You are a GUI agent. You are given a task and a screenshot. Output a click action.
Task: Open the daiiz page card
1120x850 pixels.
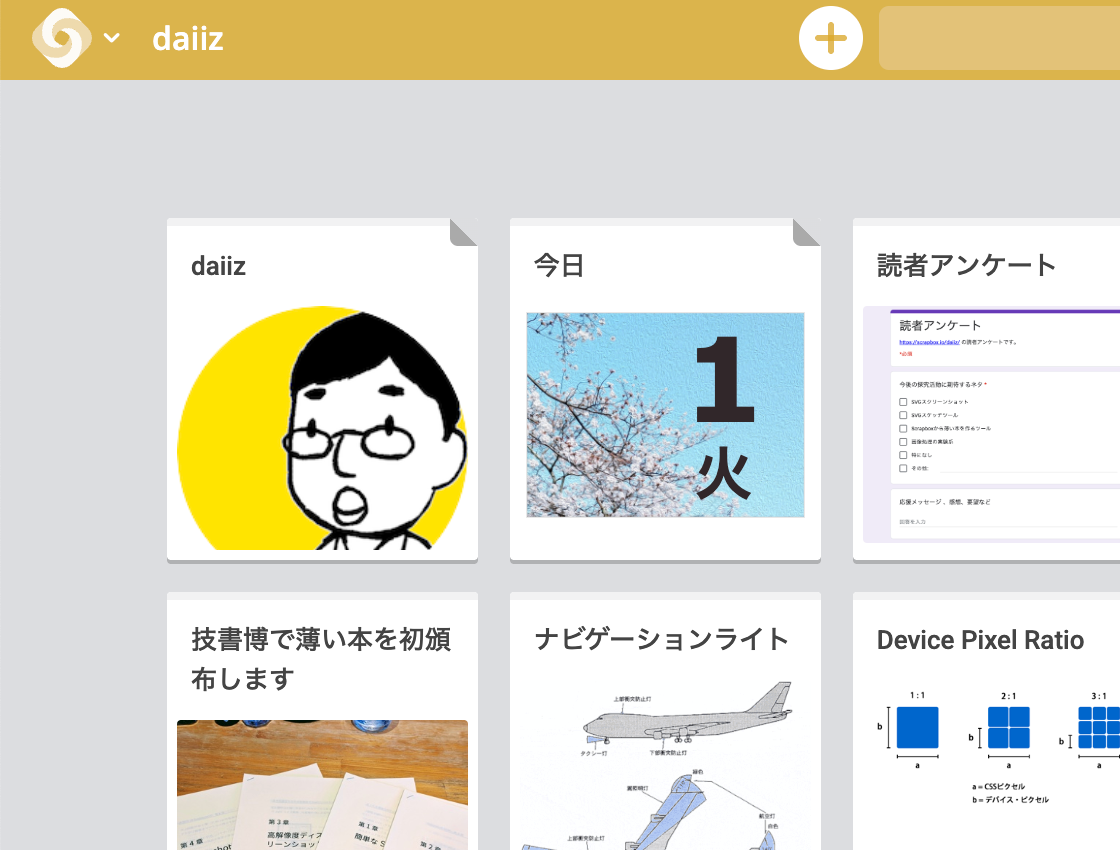click(x=322, y=390)
